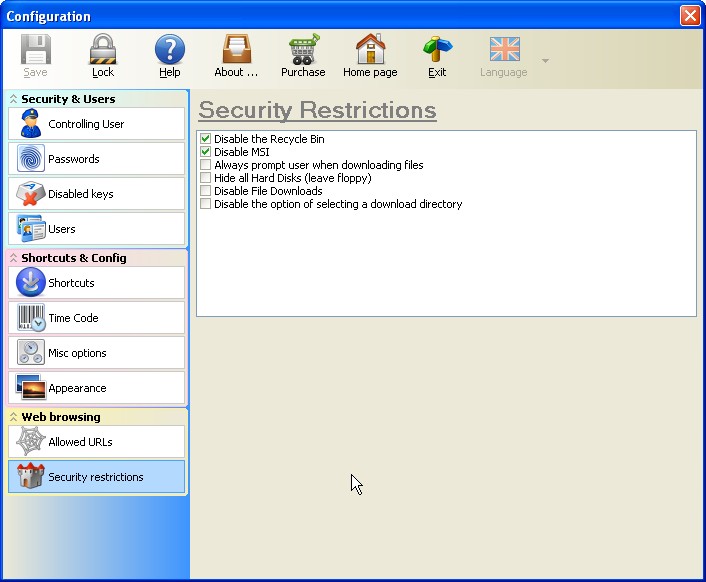The image size is (706, 582).
Task: Select the Appearance label in sidebar
Action: pyautogui.click(x=77, y=388)
